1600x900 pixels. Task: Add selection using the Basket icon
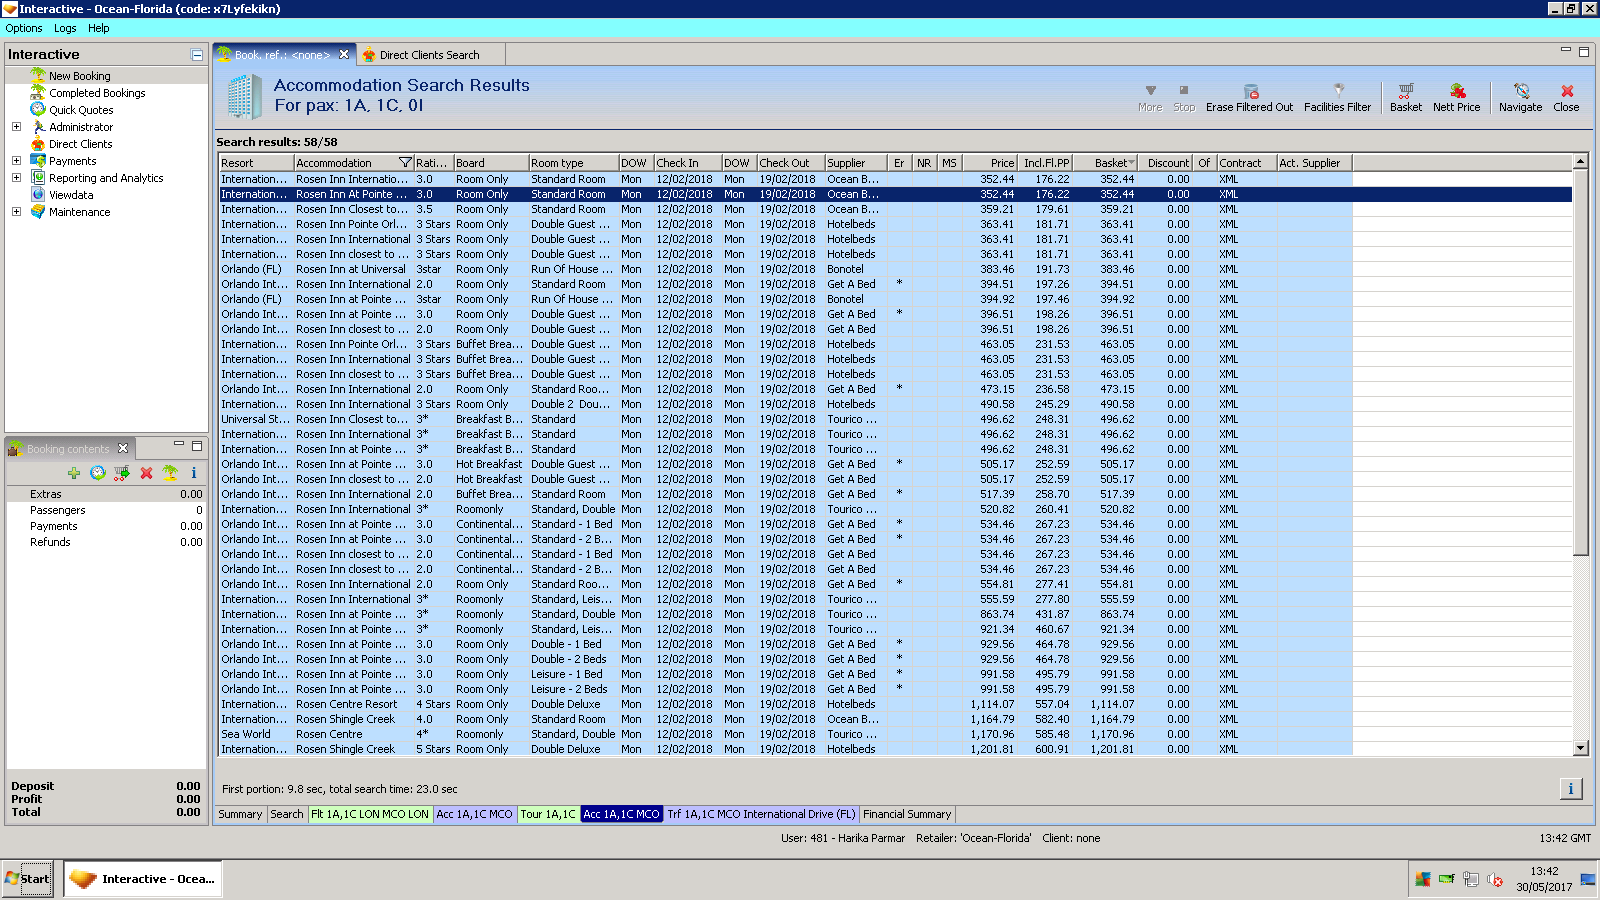[x=1405, y=92]
